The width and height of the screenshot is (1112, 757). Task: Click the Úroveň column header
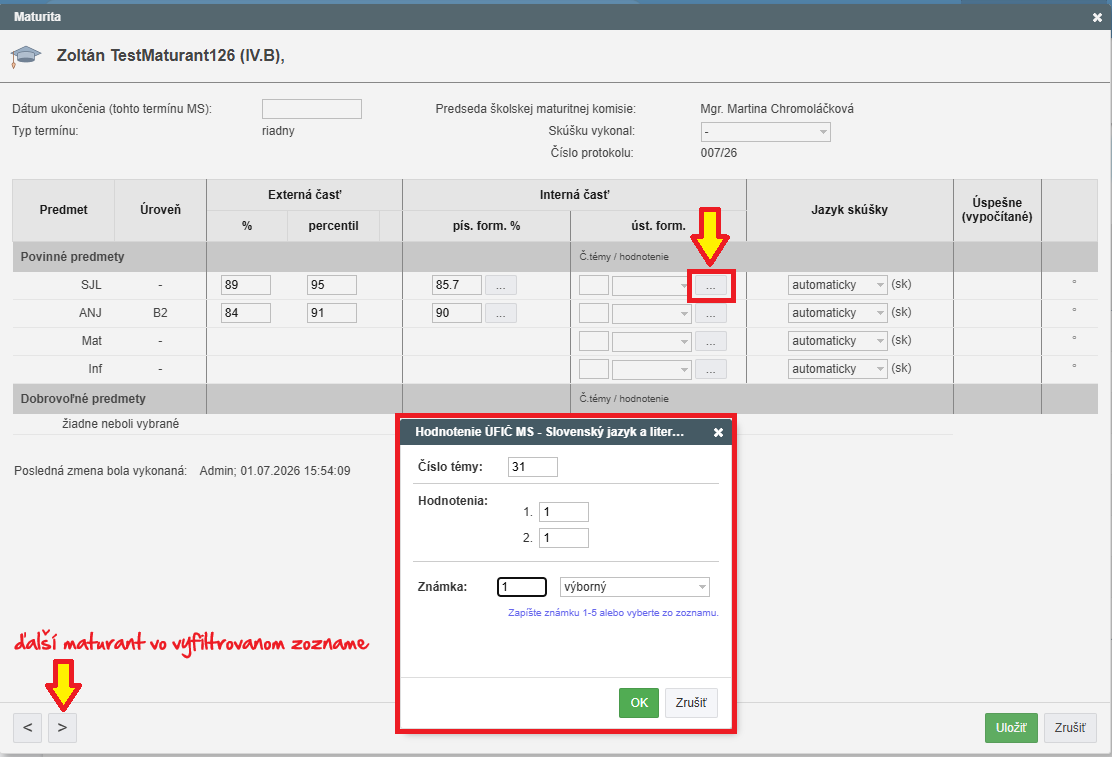pyautogui.click(x=160, y=210)
